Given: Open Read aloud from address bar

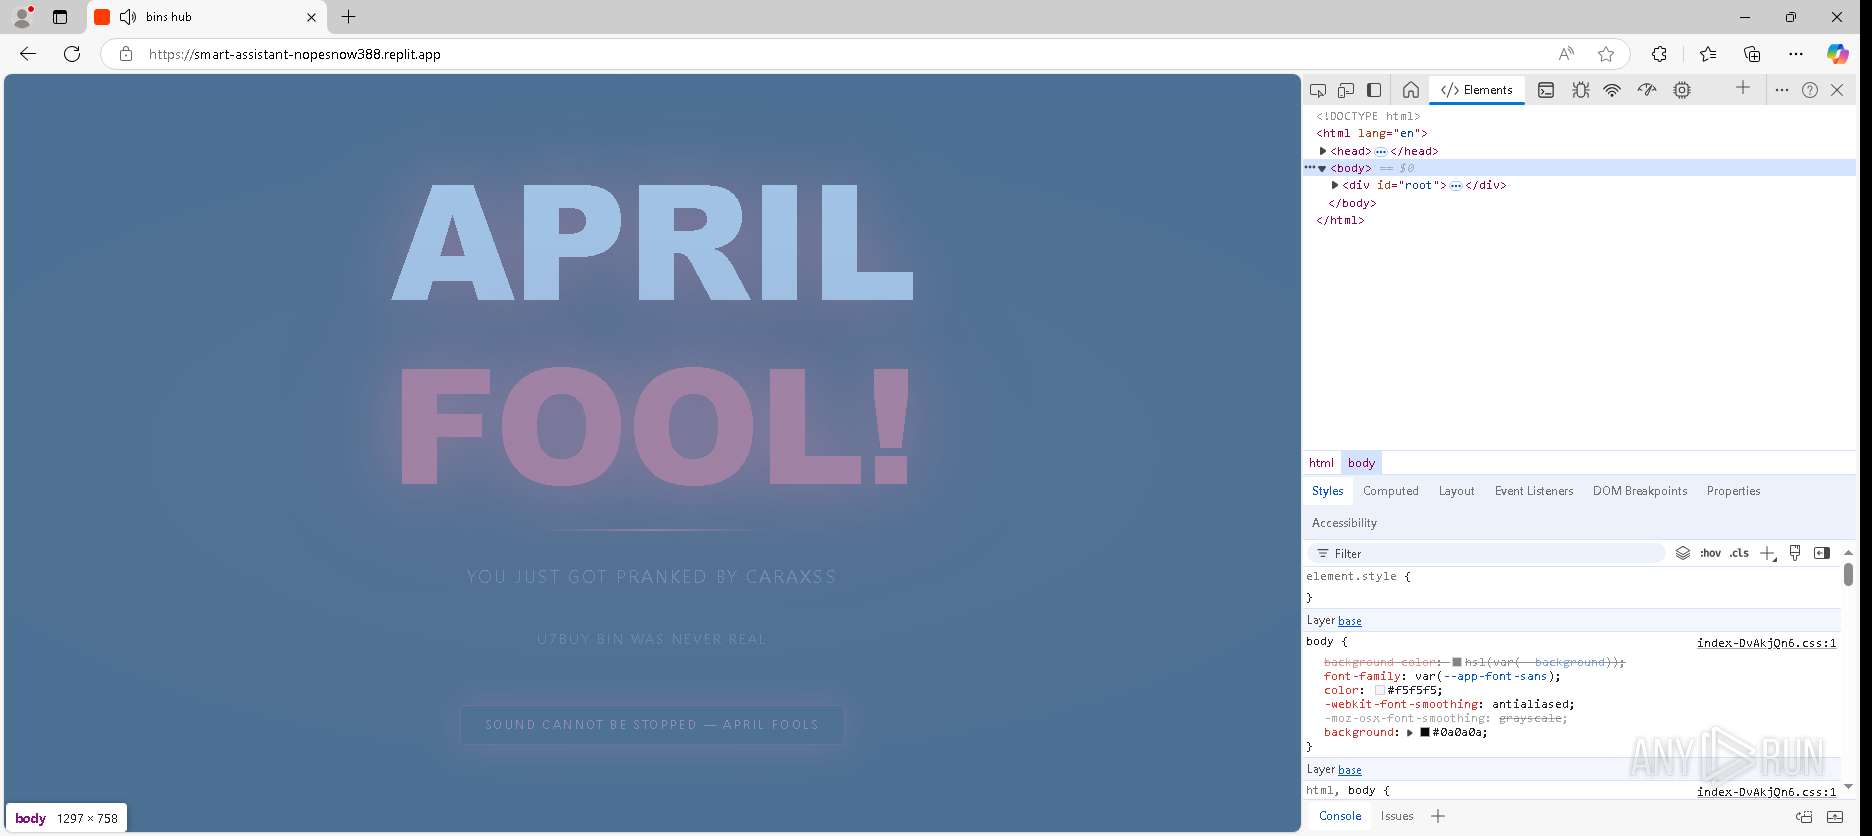Looking at the screenshot, I should [x=1566, y=54].
